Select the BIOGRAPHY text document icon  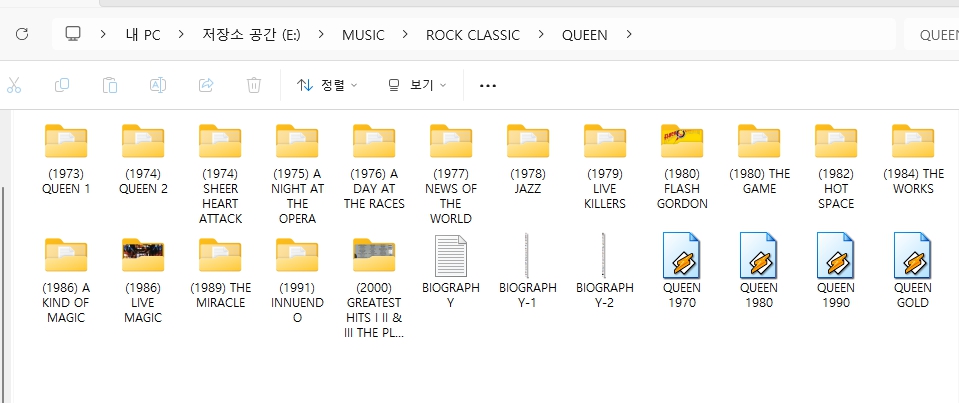pos(451,256)
